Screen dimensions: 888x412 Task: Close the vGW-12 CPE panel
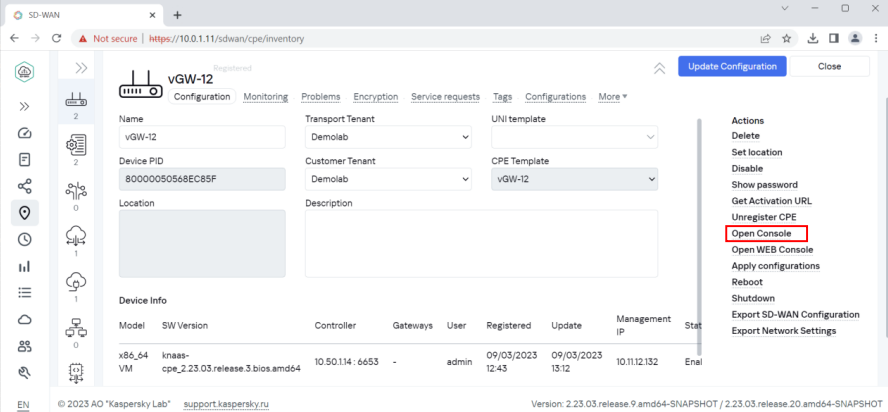pos(830,66)
